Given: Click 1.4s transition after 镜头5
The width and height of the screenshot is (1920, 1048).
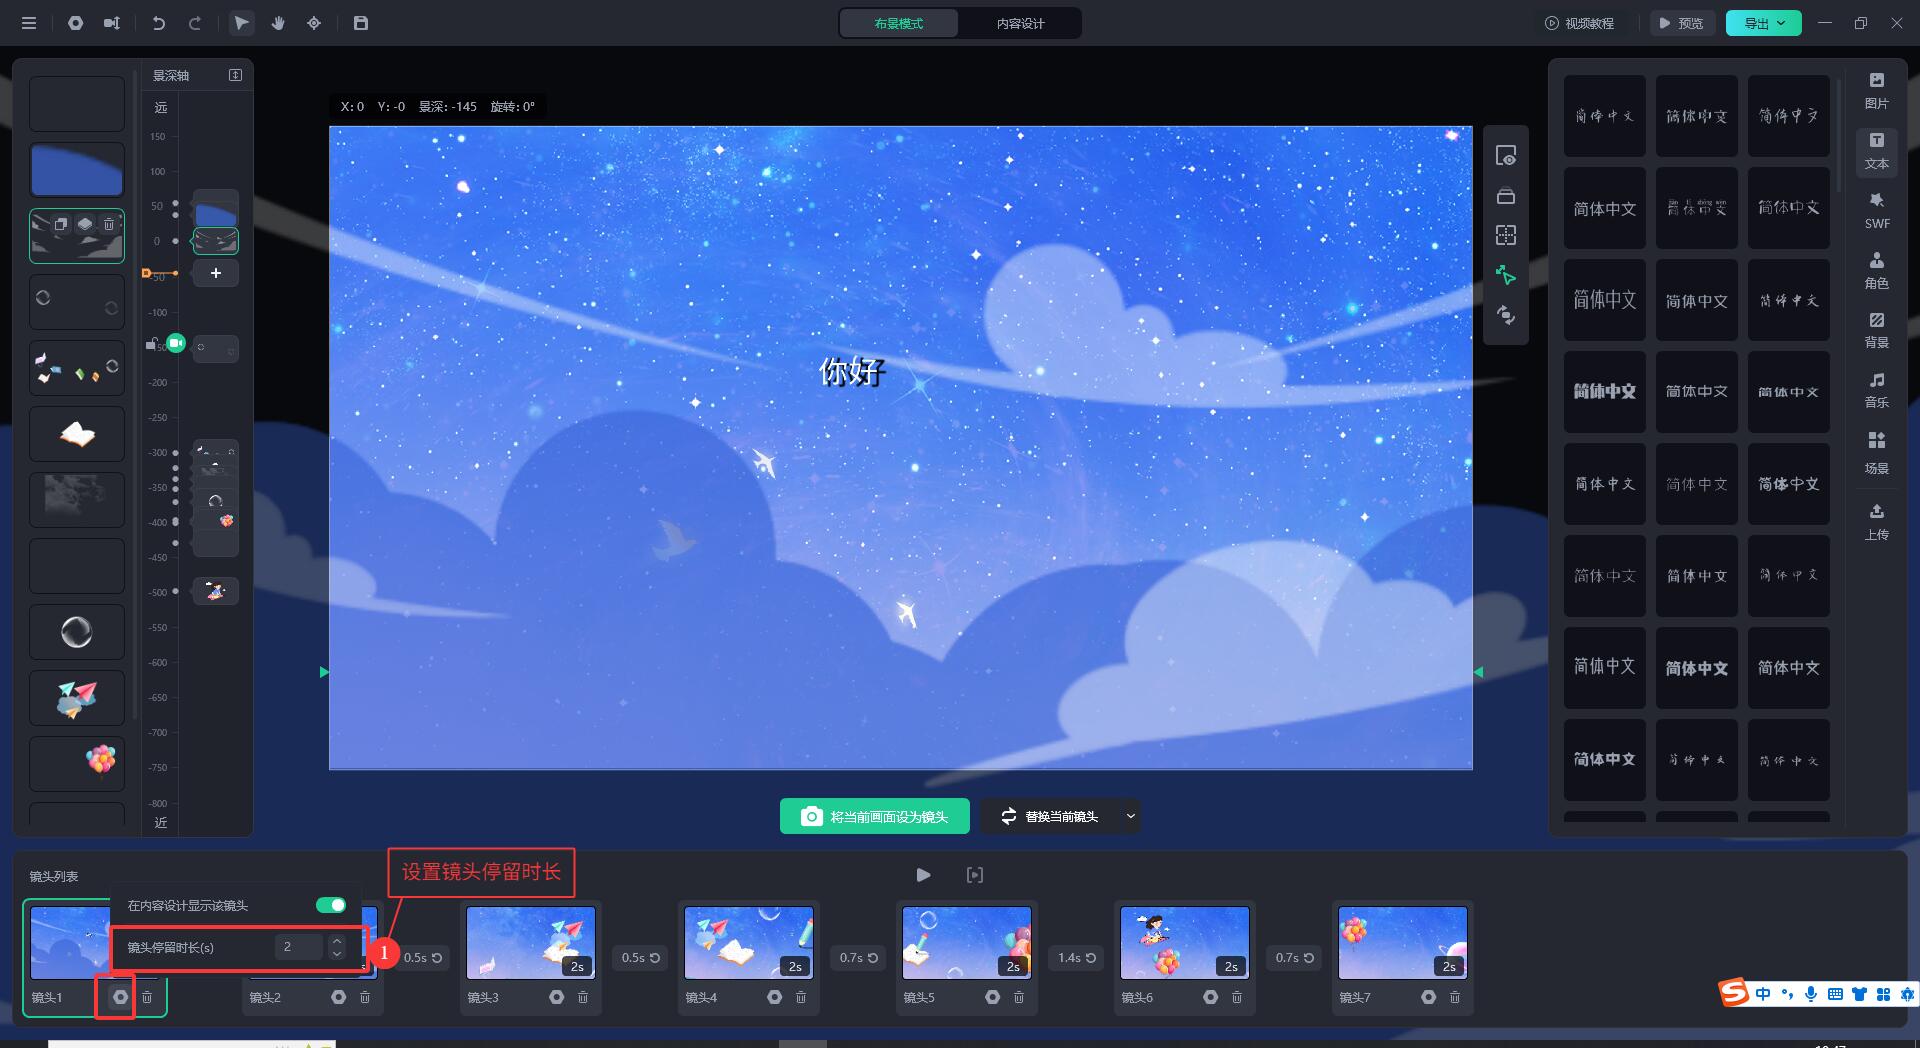Looking at the screenshot, I should pyautogui.click(x=1077, y=957).
